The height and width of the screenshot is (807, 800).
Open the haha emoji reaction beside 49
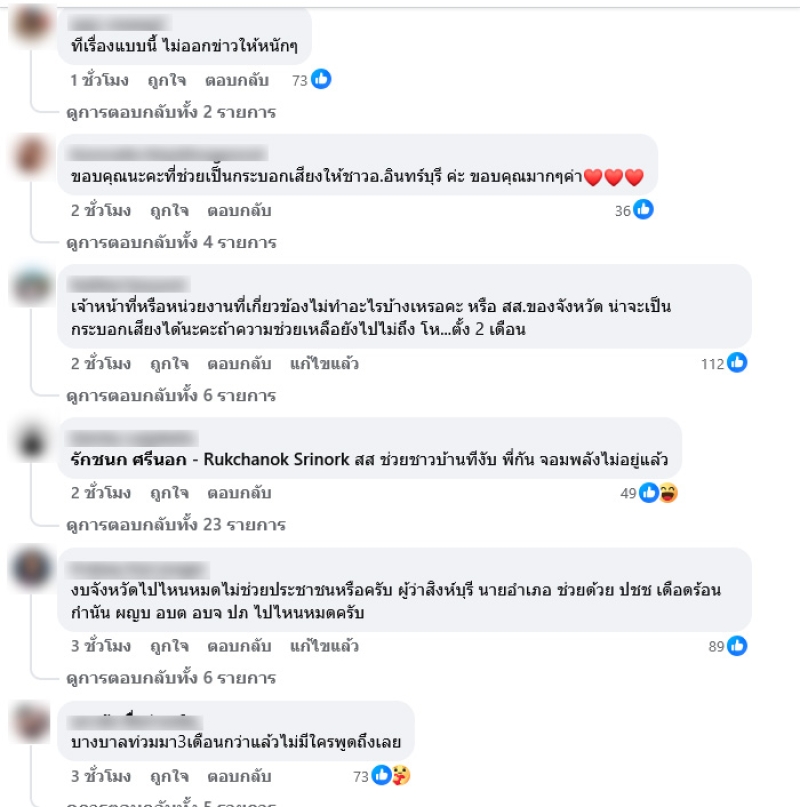pyautogui.click(x=668, y=493)
